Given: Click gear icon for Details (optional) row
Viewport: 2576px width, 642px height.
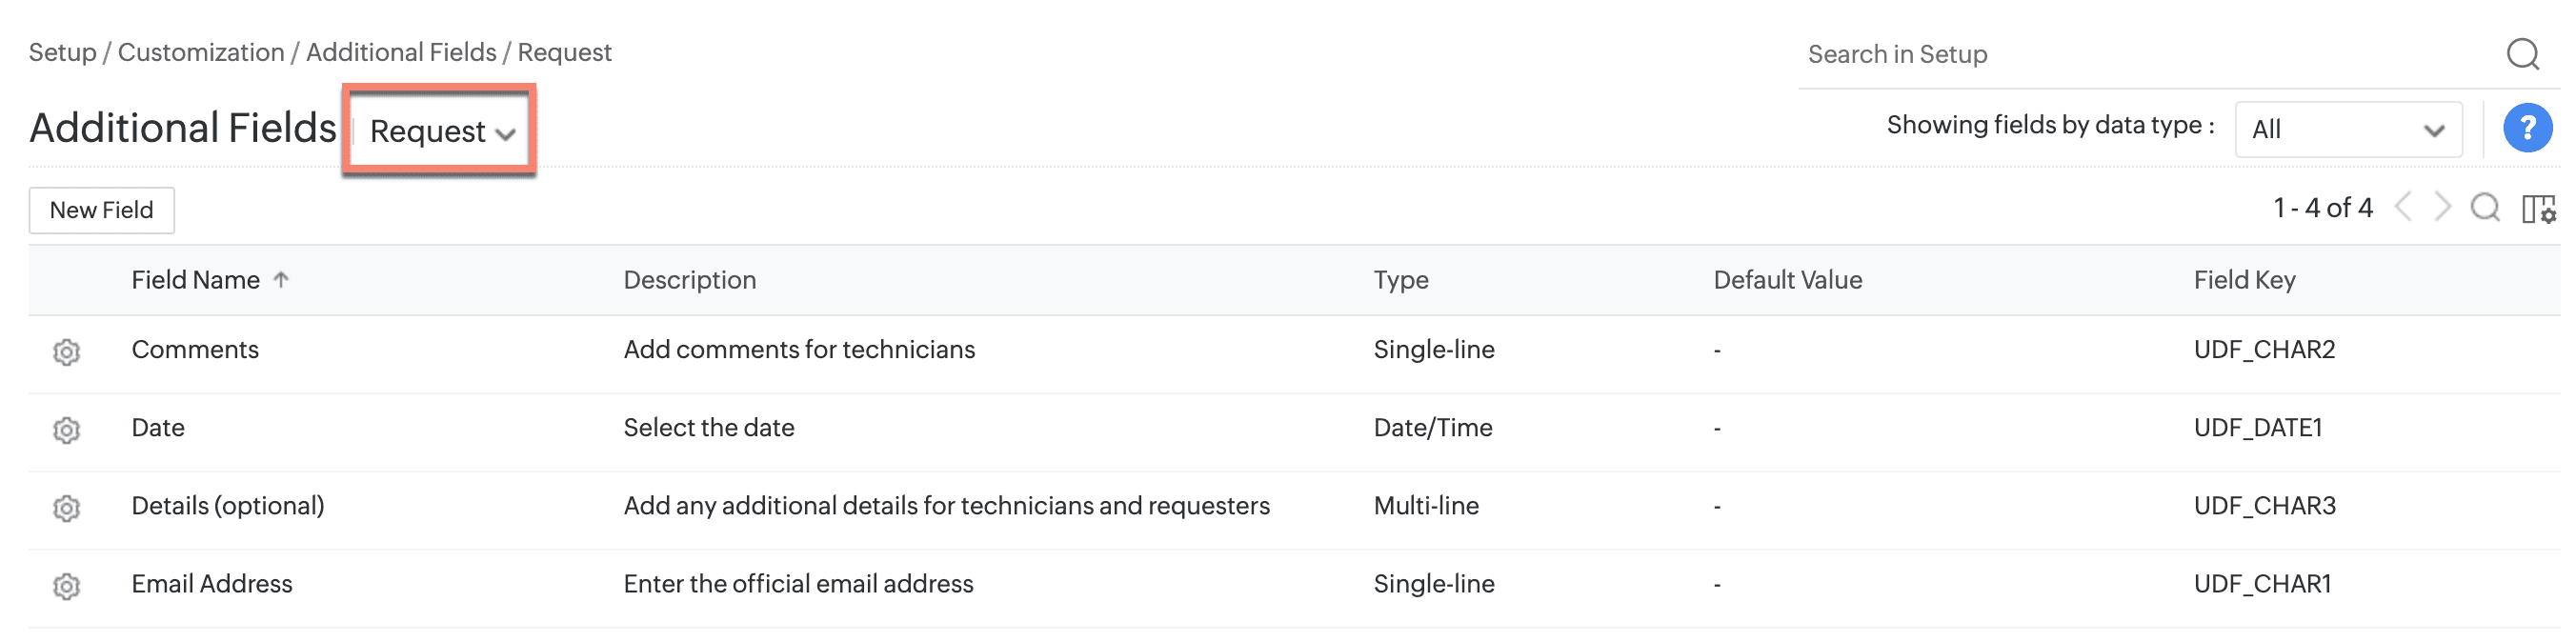Looking at the screenshot, I should (66, 508).
